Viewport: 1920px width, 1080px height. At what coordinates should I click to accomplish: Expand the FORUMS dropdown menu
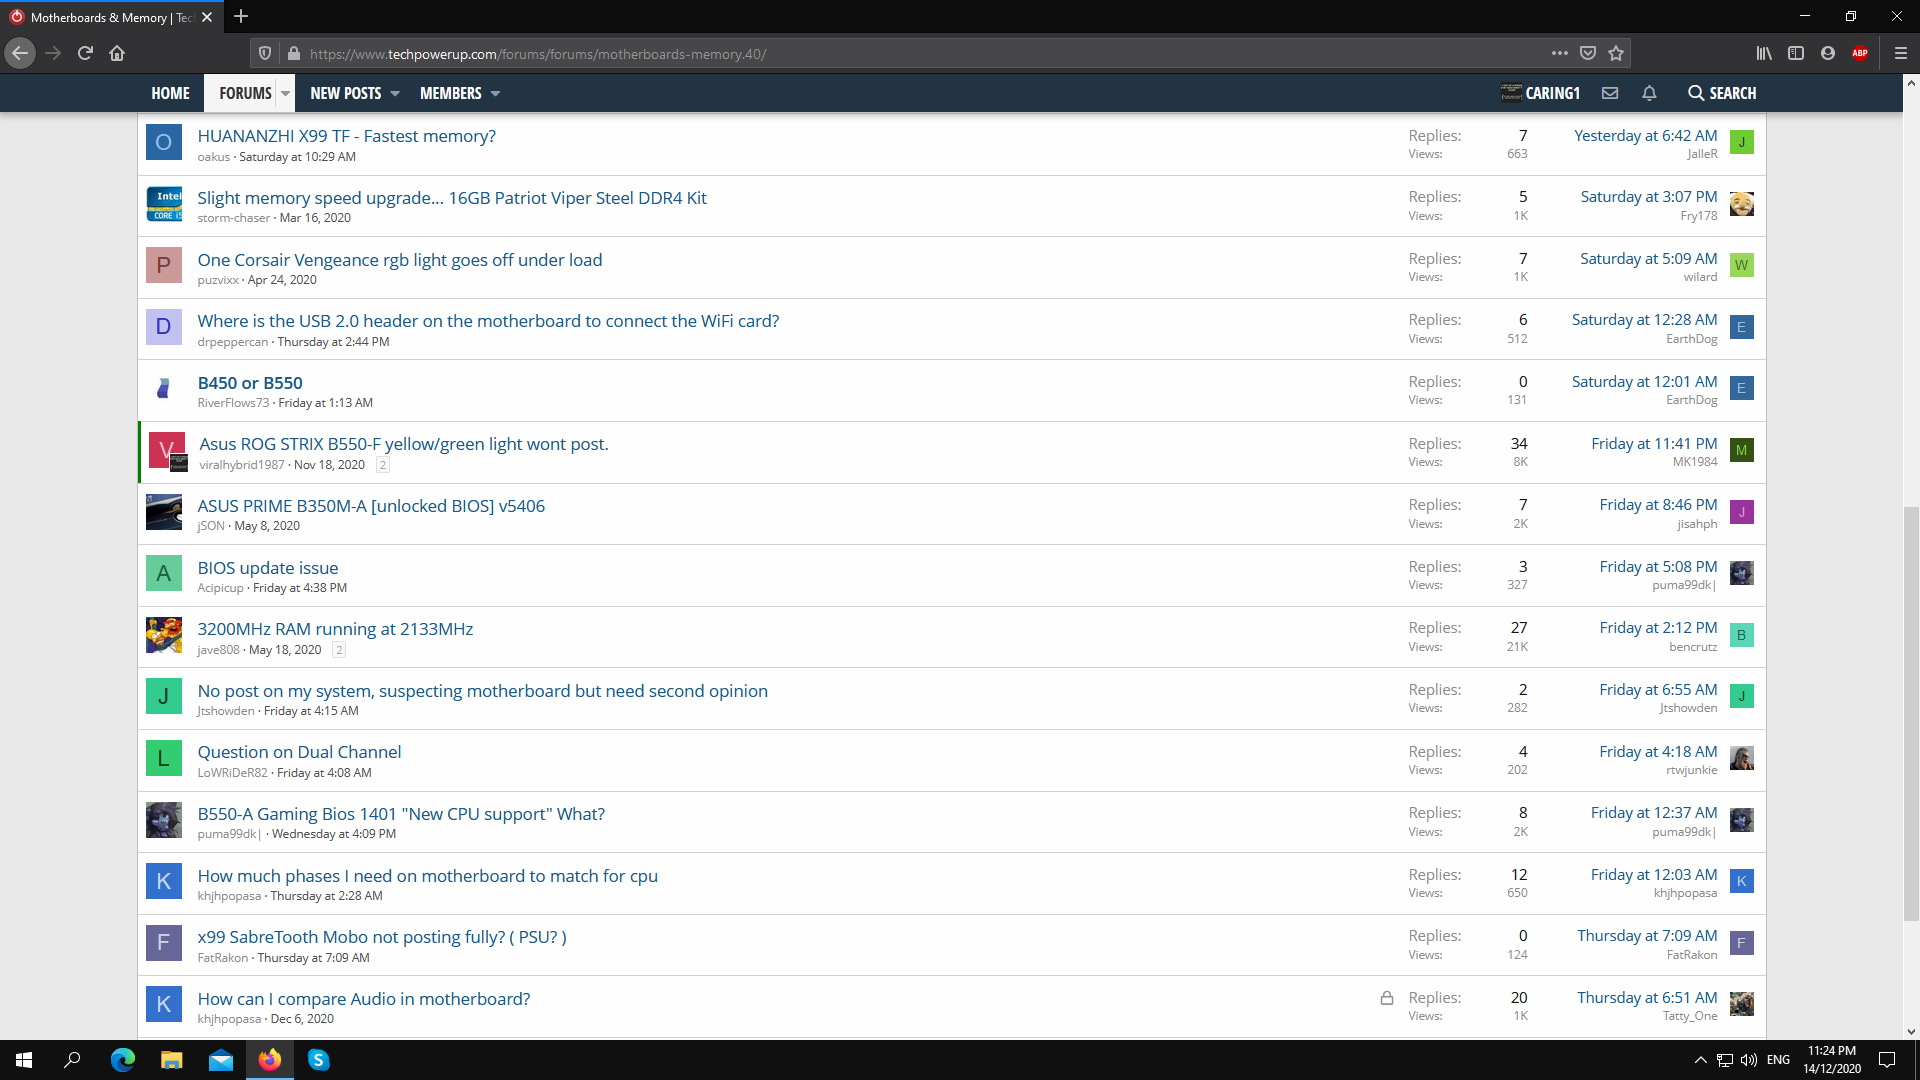coord(285,92)
